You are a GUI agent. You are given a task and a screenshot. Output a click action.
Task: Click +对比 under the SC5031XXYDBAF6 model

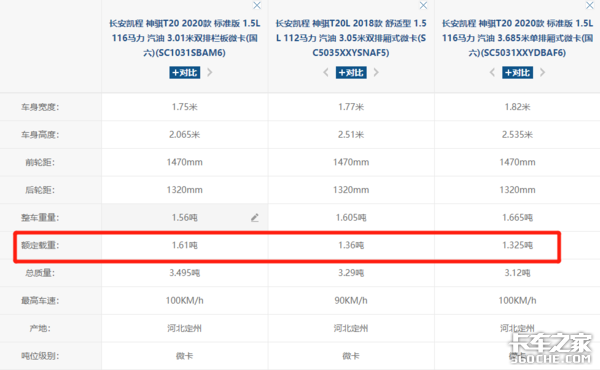518,72
